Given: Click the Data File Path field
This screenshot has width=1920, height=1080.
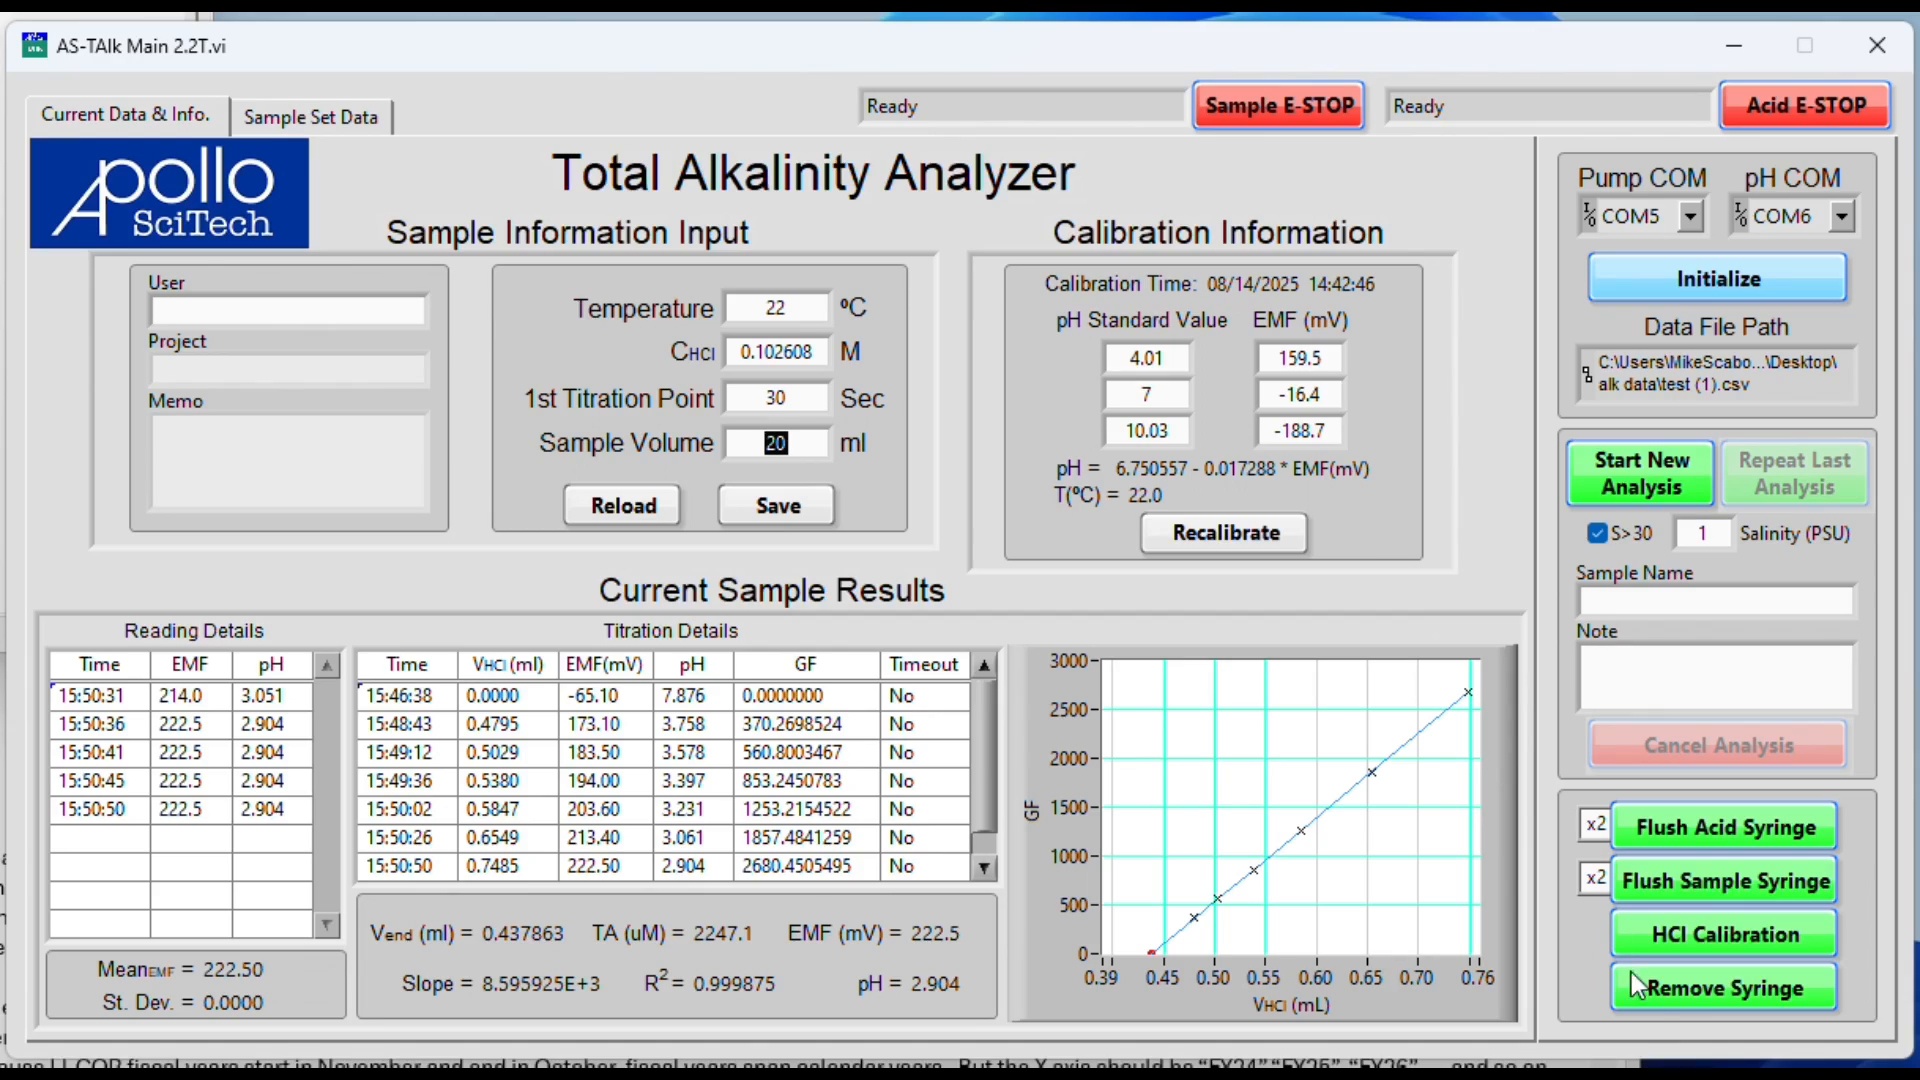Looking at the screenshot, I should tap(1716, 374).
